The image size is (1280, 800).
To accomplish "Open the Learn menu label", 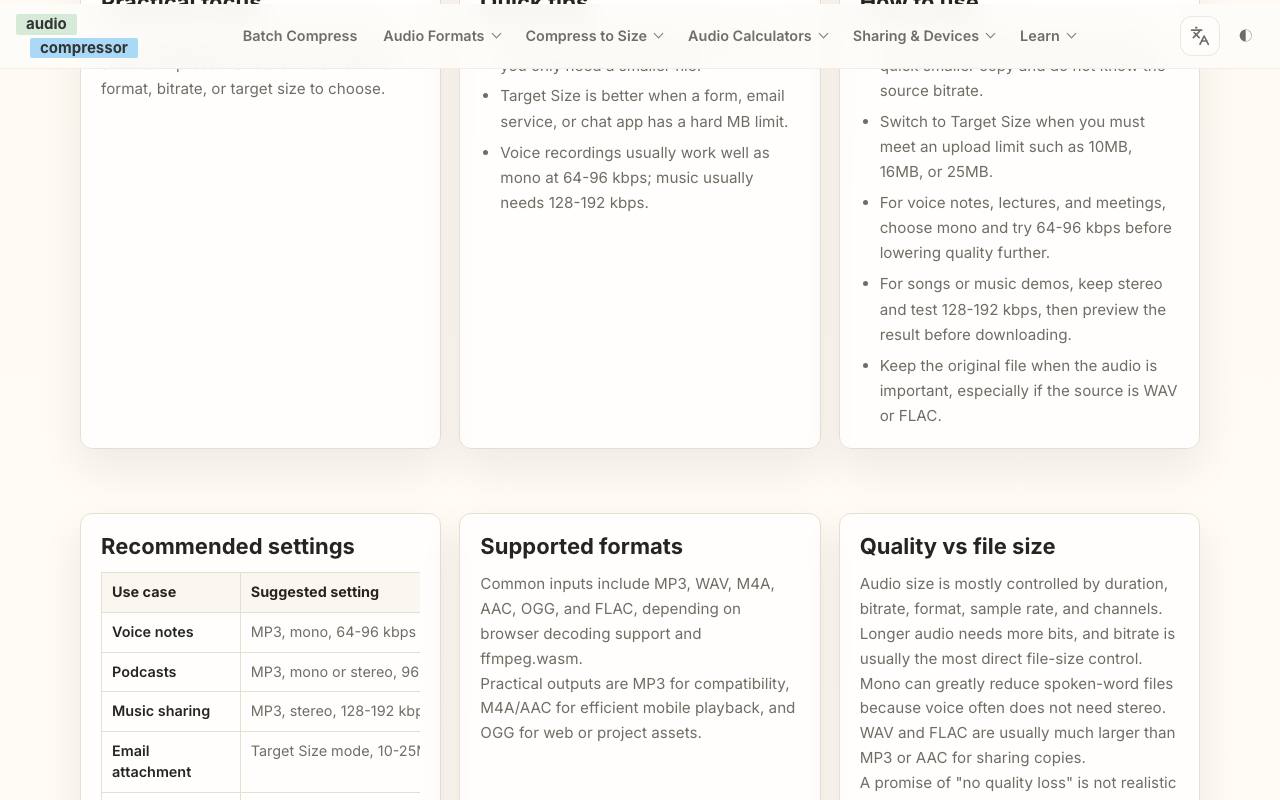I will [x=1040, y=36].
